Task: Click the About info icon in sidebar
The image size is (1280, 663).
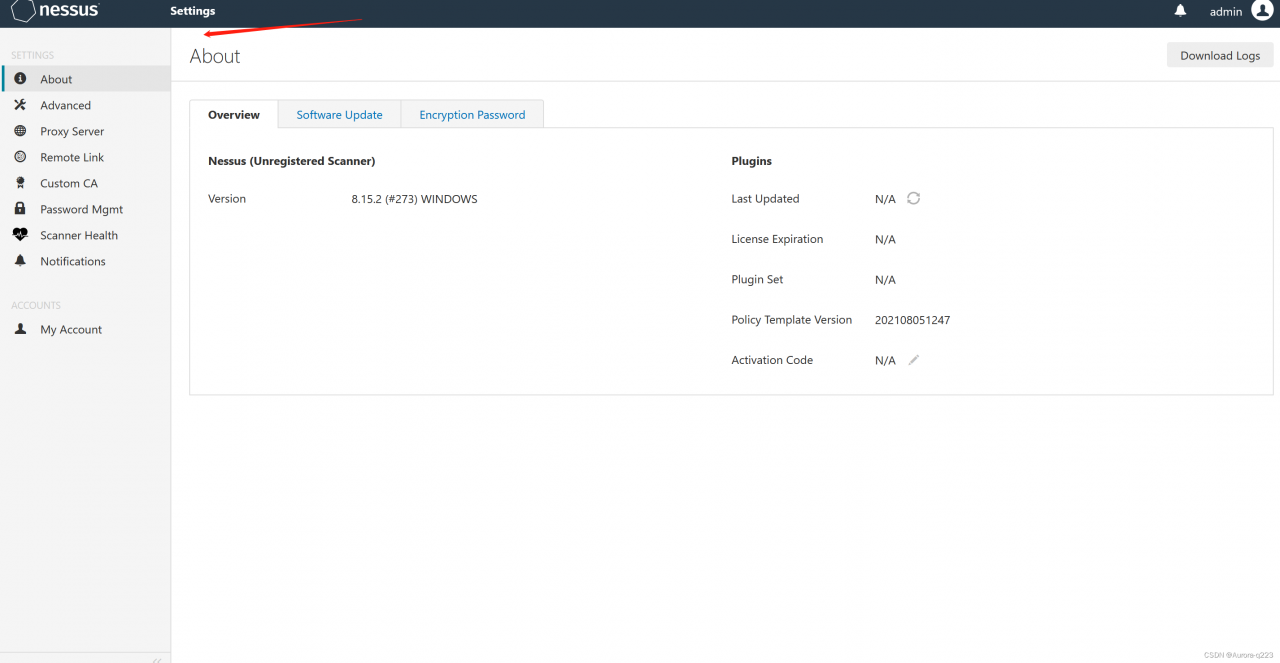Action: [x=20, y=79]
